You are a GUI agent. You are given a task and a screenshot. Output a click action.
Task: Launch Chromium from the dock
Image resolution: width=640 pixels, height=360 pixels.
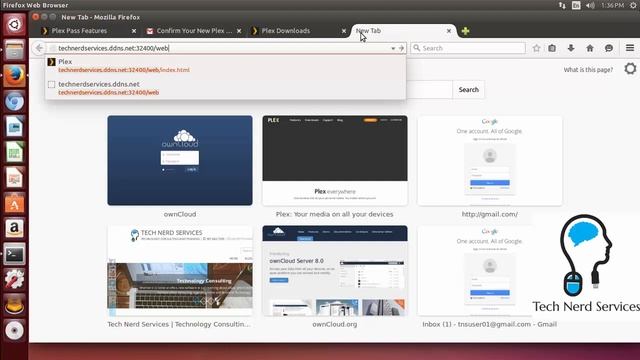(x=14, y=101)
